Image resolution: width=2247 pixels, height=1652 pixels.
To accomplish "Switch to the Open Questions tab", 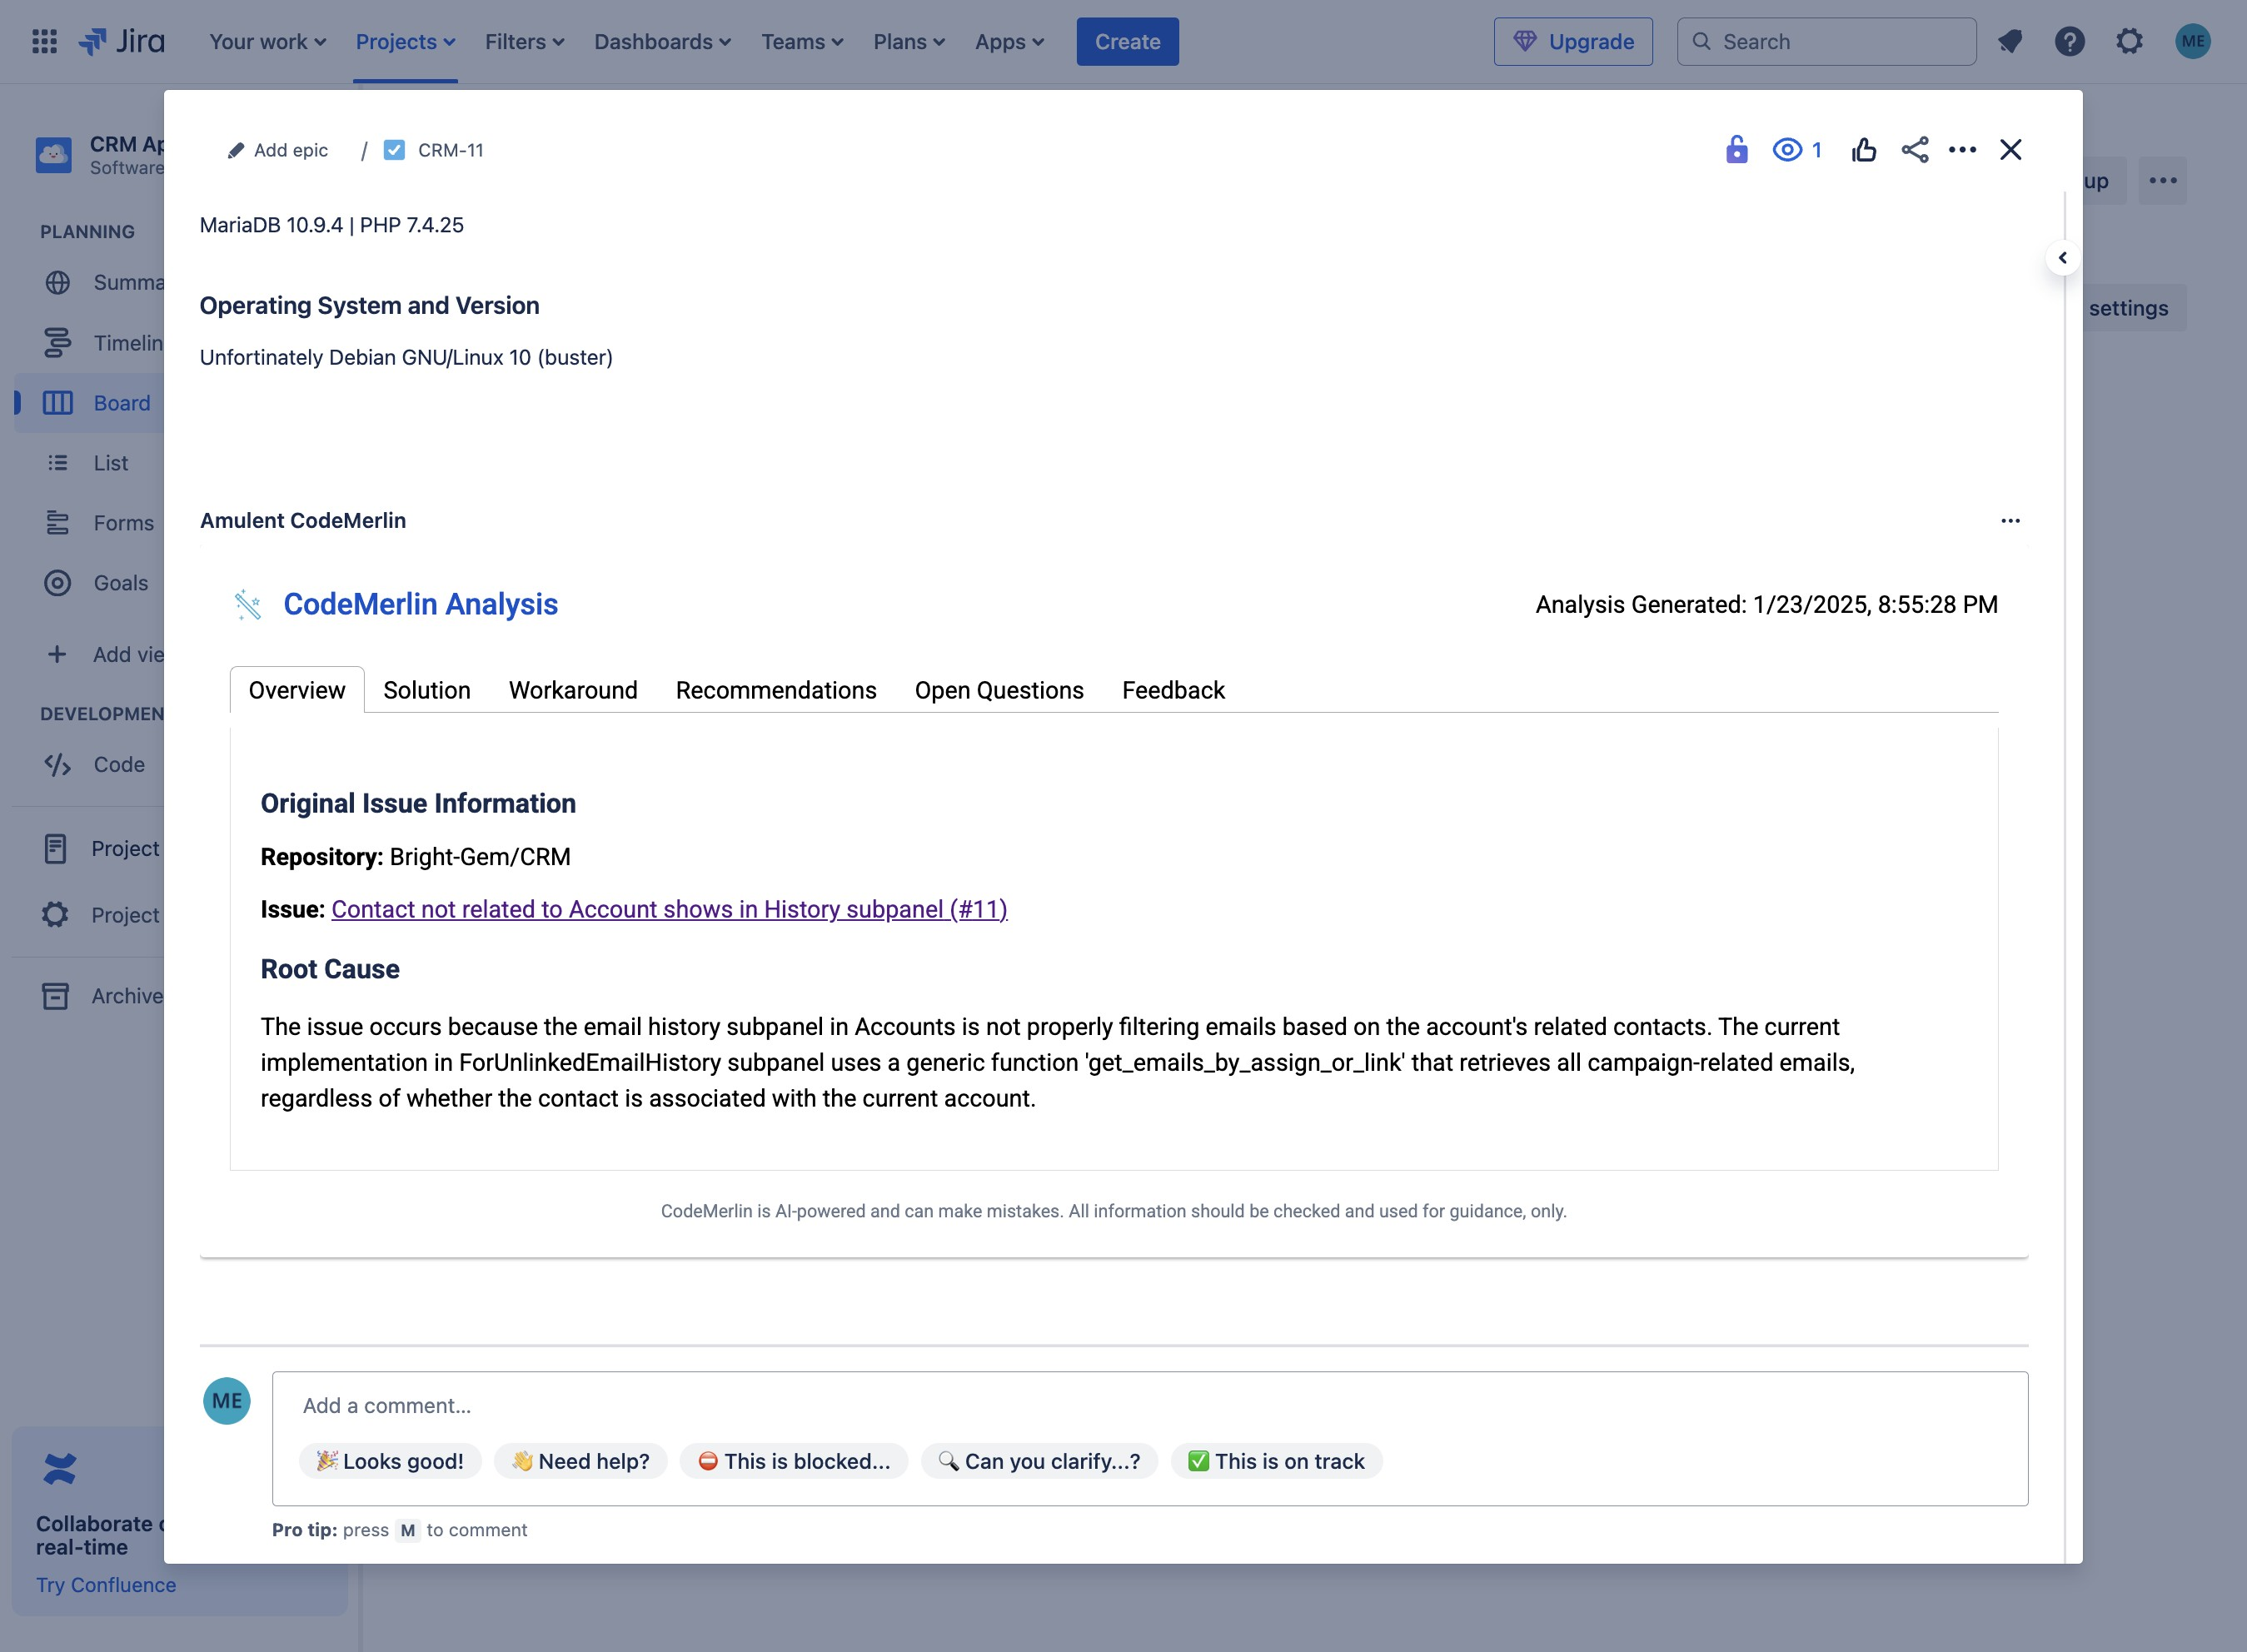I will tap(999, 690).
